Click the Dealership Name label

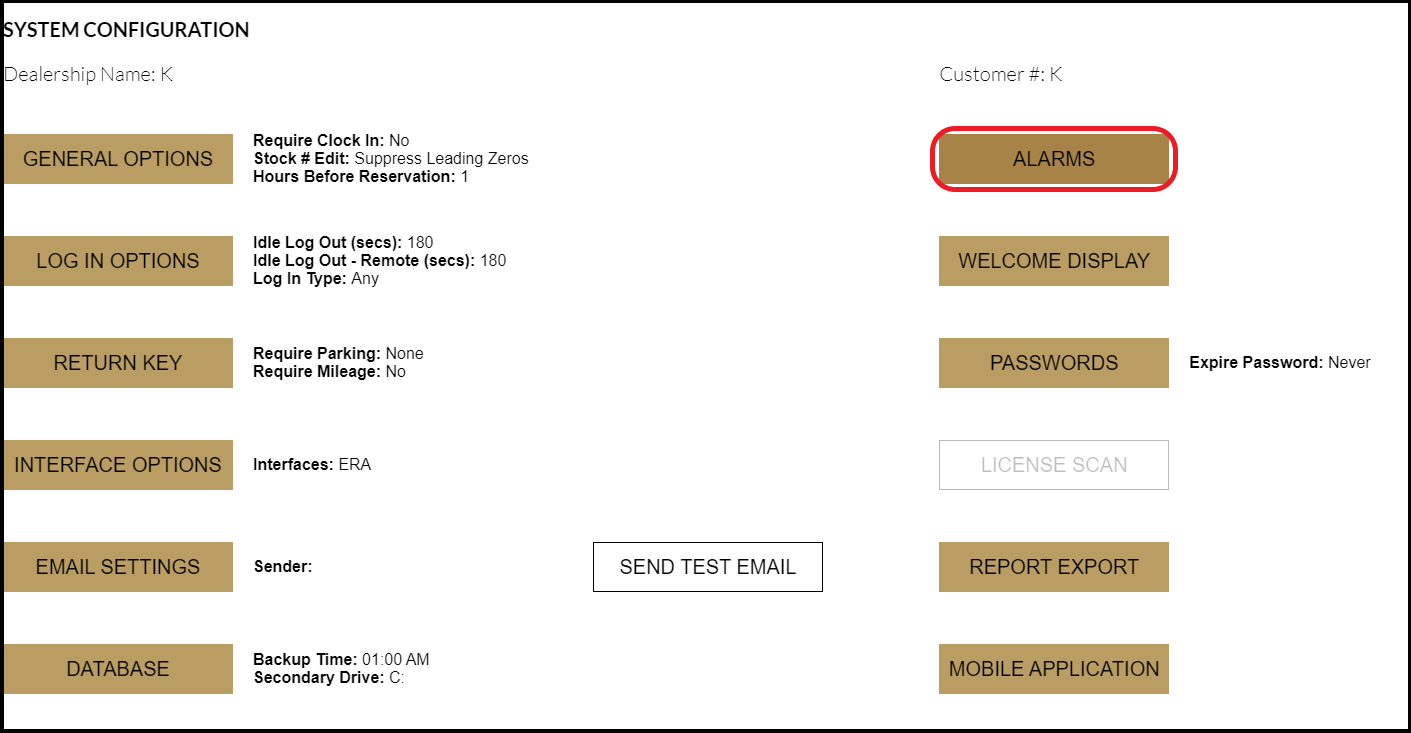tap(89, 74)
